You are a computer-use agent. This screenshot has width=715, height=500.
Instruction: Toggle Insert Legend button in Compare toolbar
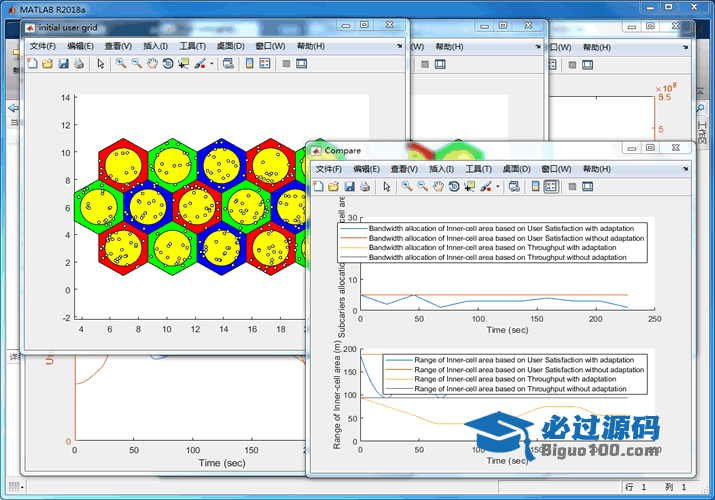[x=551, y=187]
